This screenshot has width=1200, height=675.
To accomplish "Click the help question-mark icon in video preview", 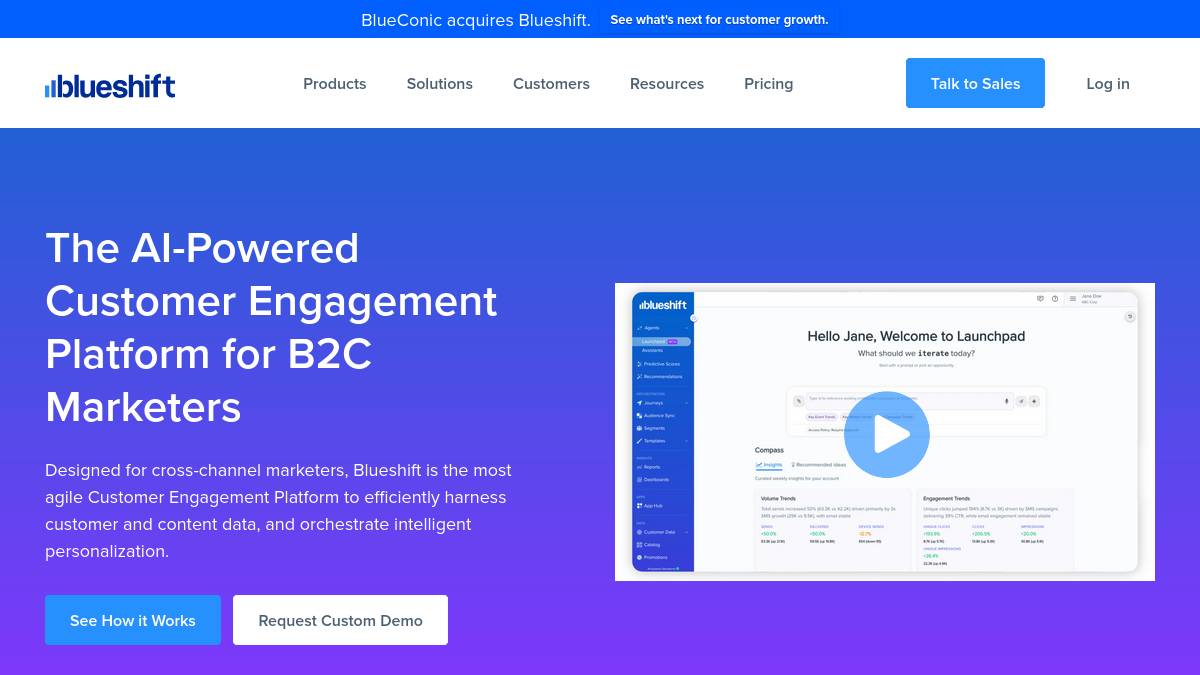I will [1055, 298].
